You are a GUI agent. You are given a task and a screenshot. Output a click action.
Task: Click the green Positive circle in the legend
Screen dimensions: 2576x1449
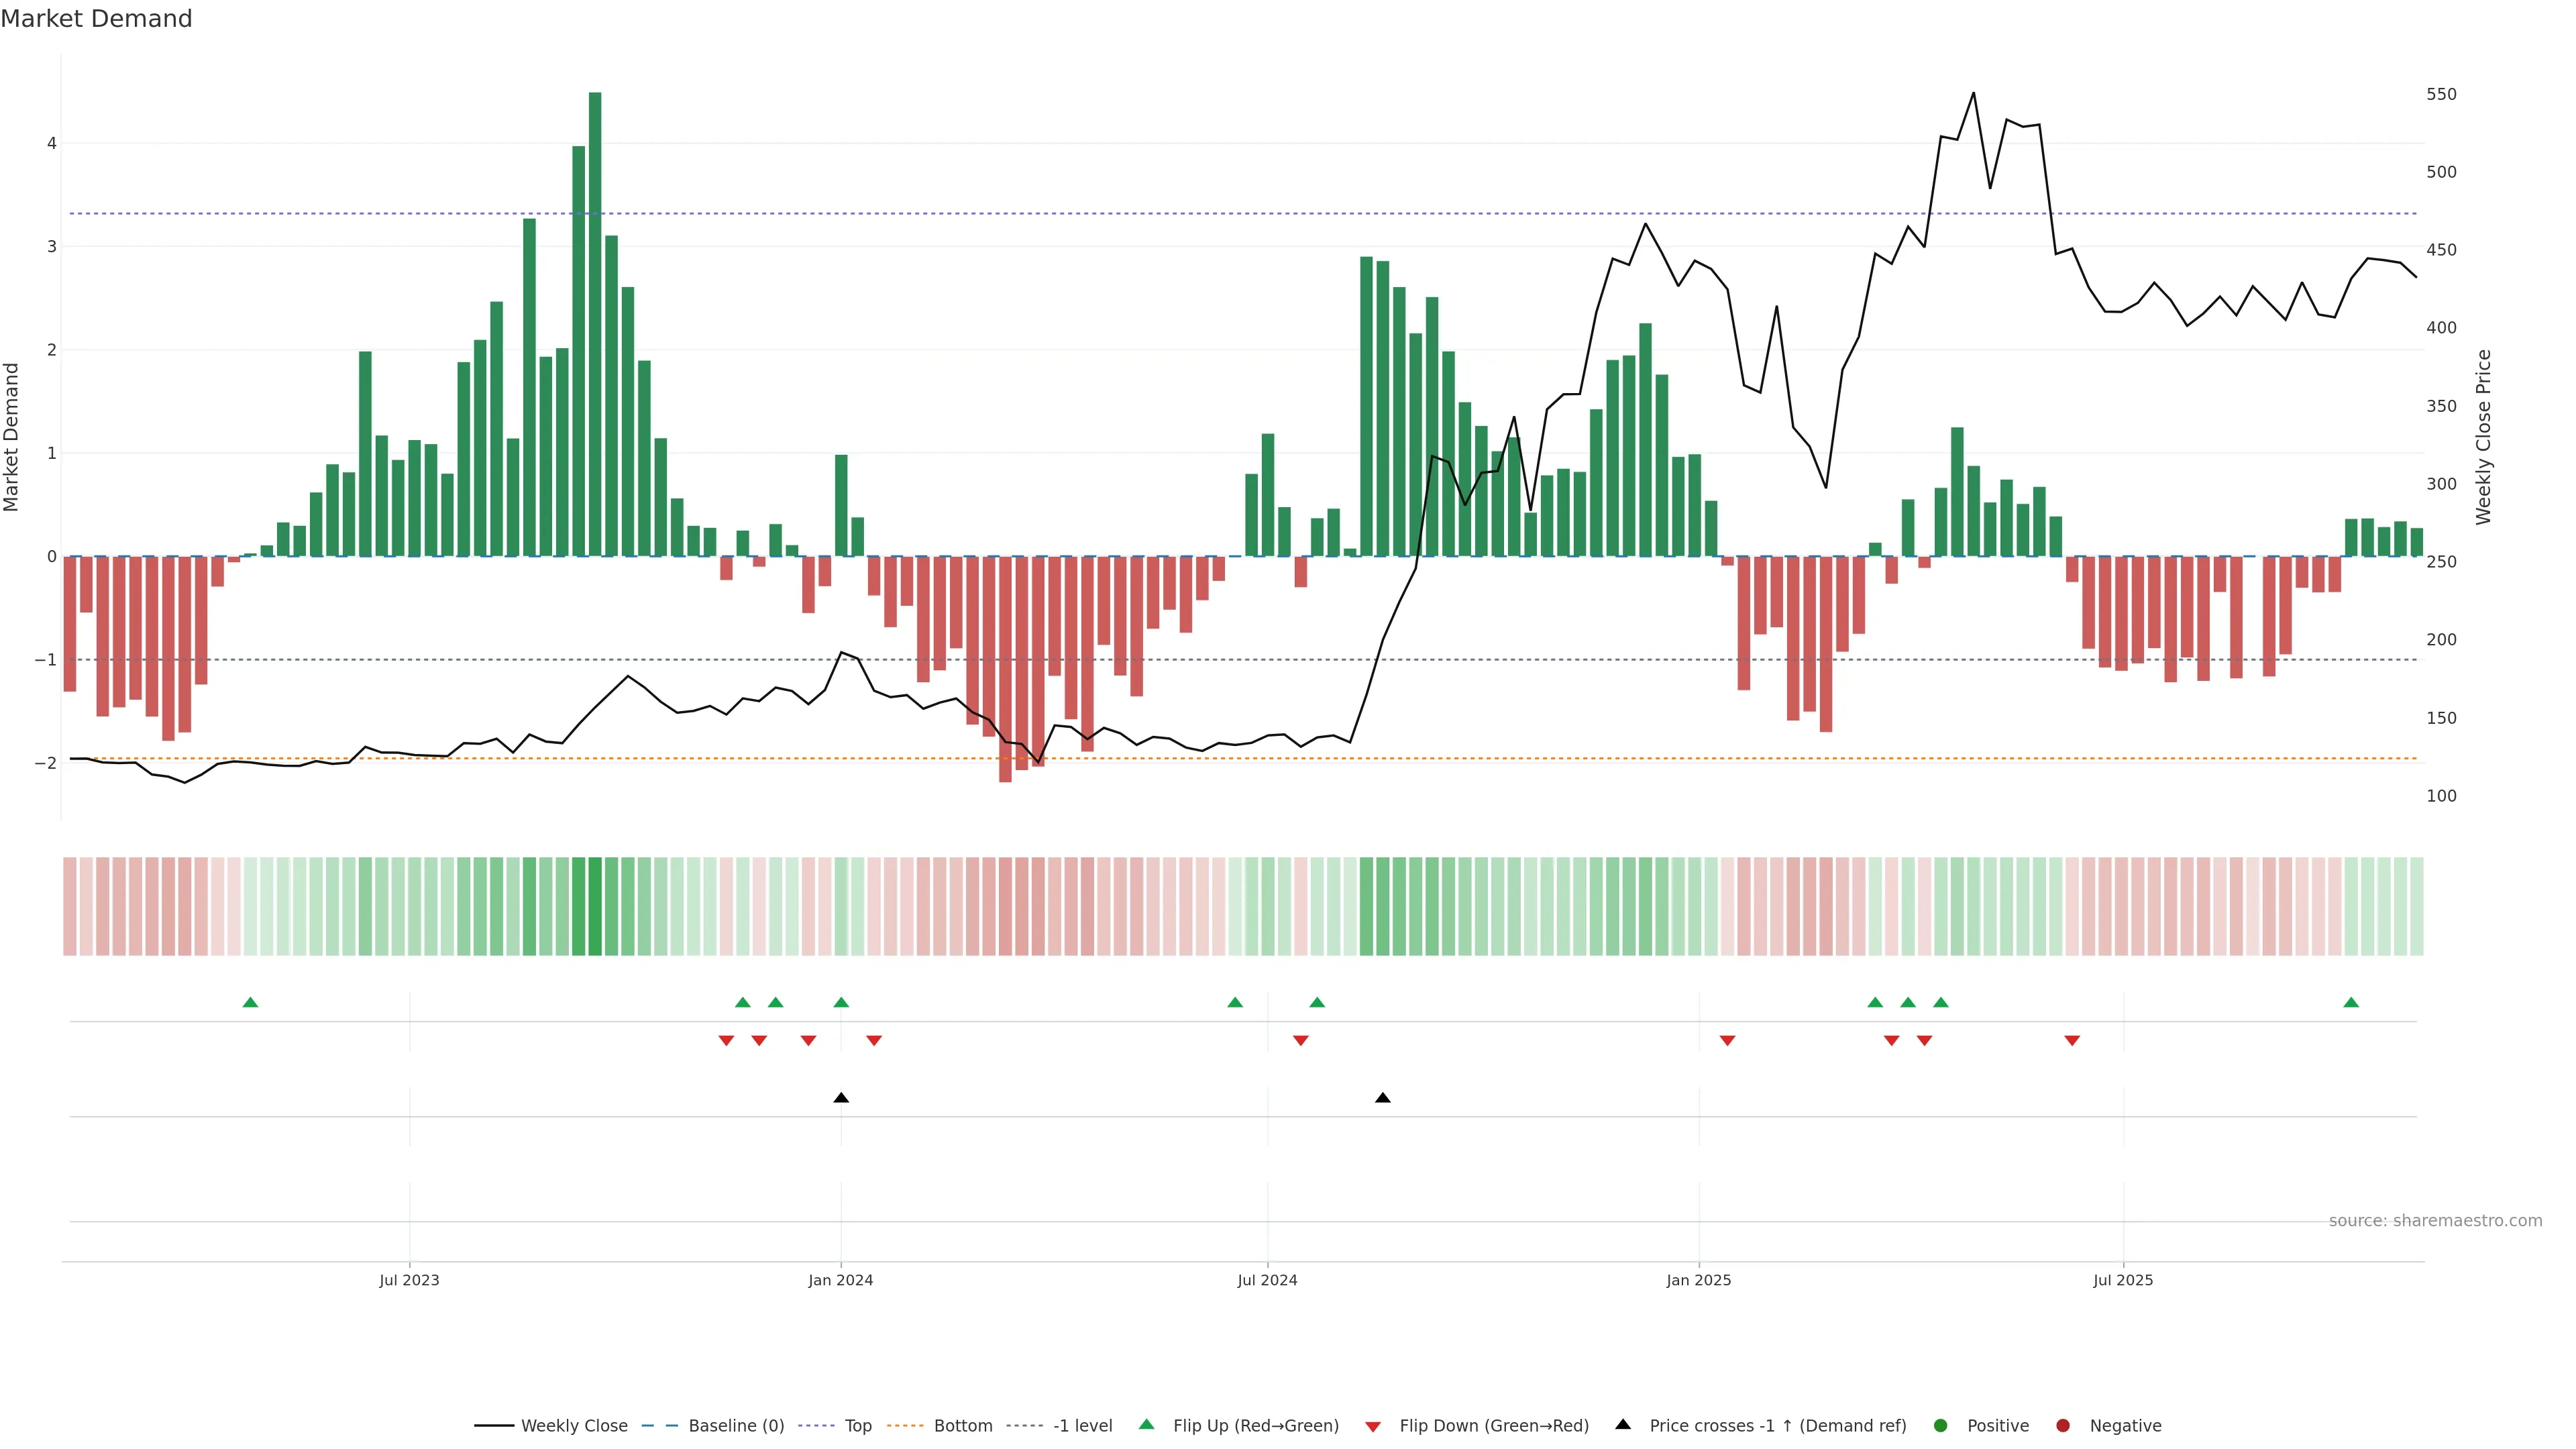[1941, 1426]
